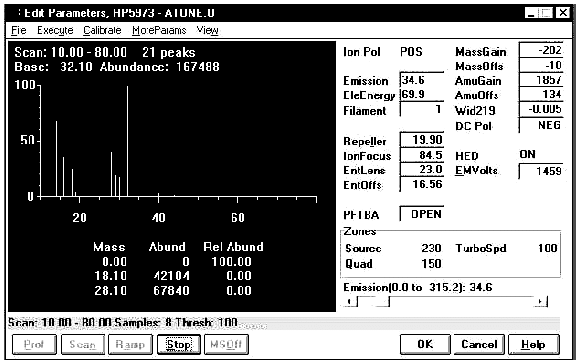Click the disabled Prof button
This screenshot has width=578, height=364.
(x=34, y=344)
